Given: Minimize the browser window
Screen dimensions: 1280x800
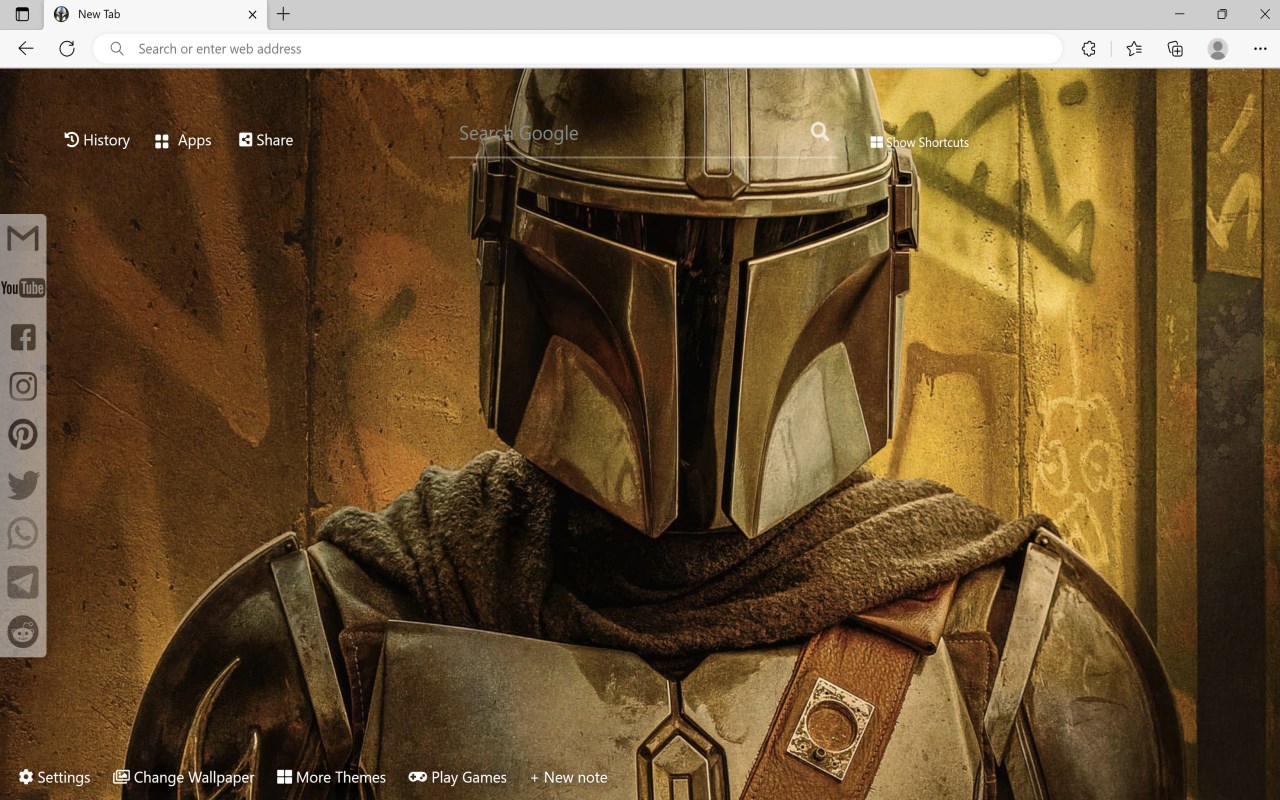Looking at the screenshot, I should 1180,14.
